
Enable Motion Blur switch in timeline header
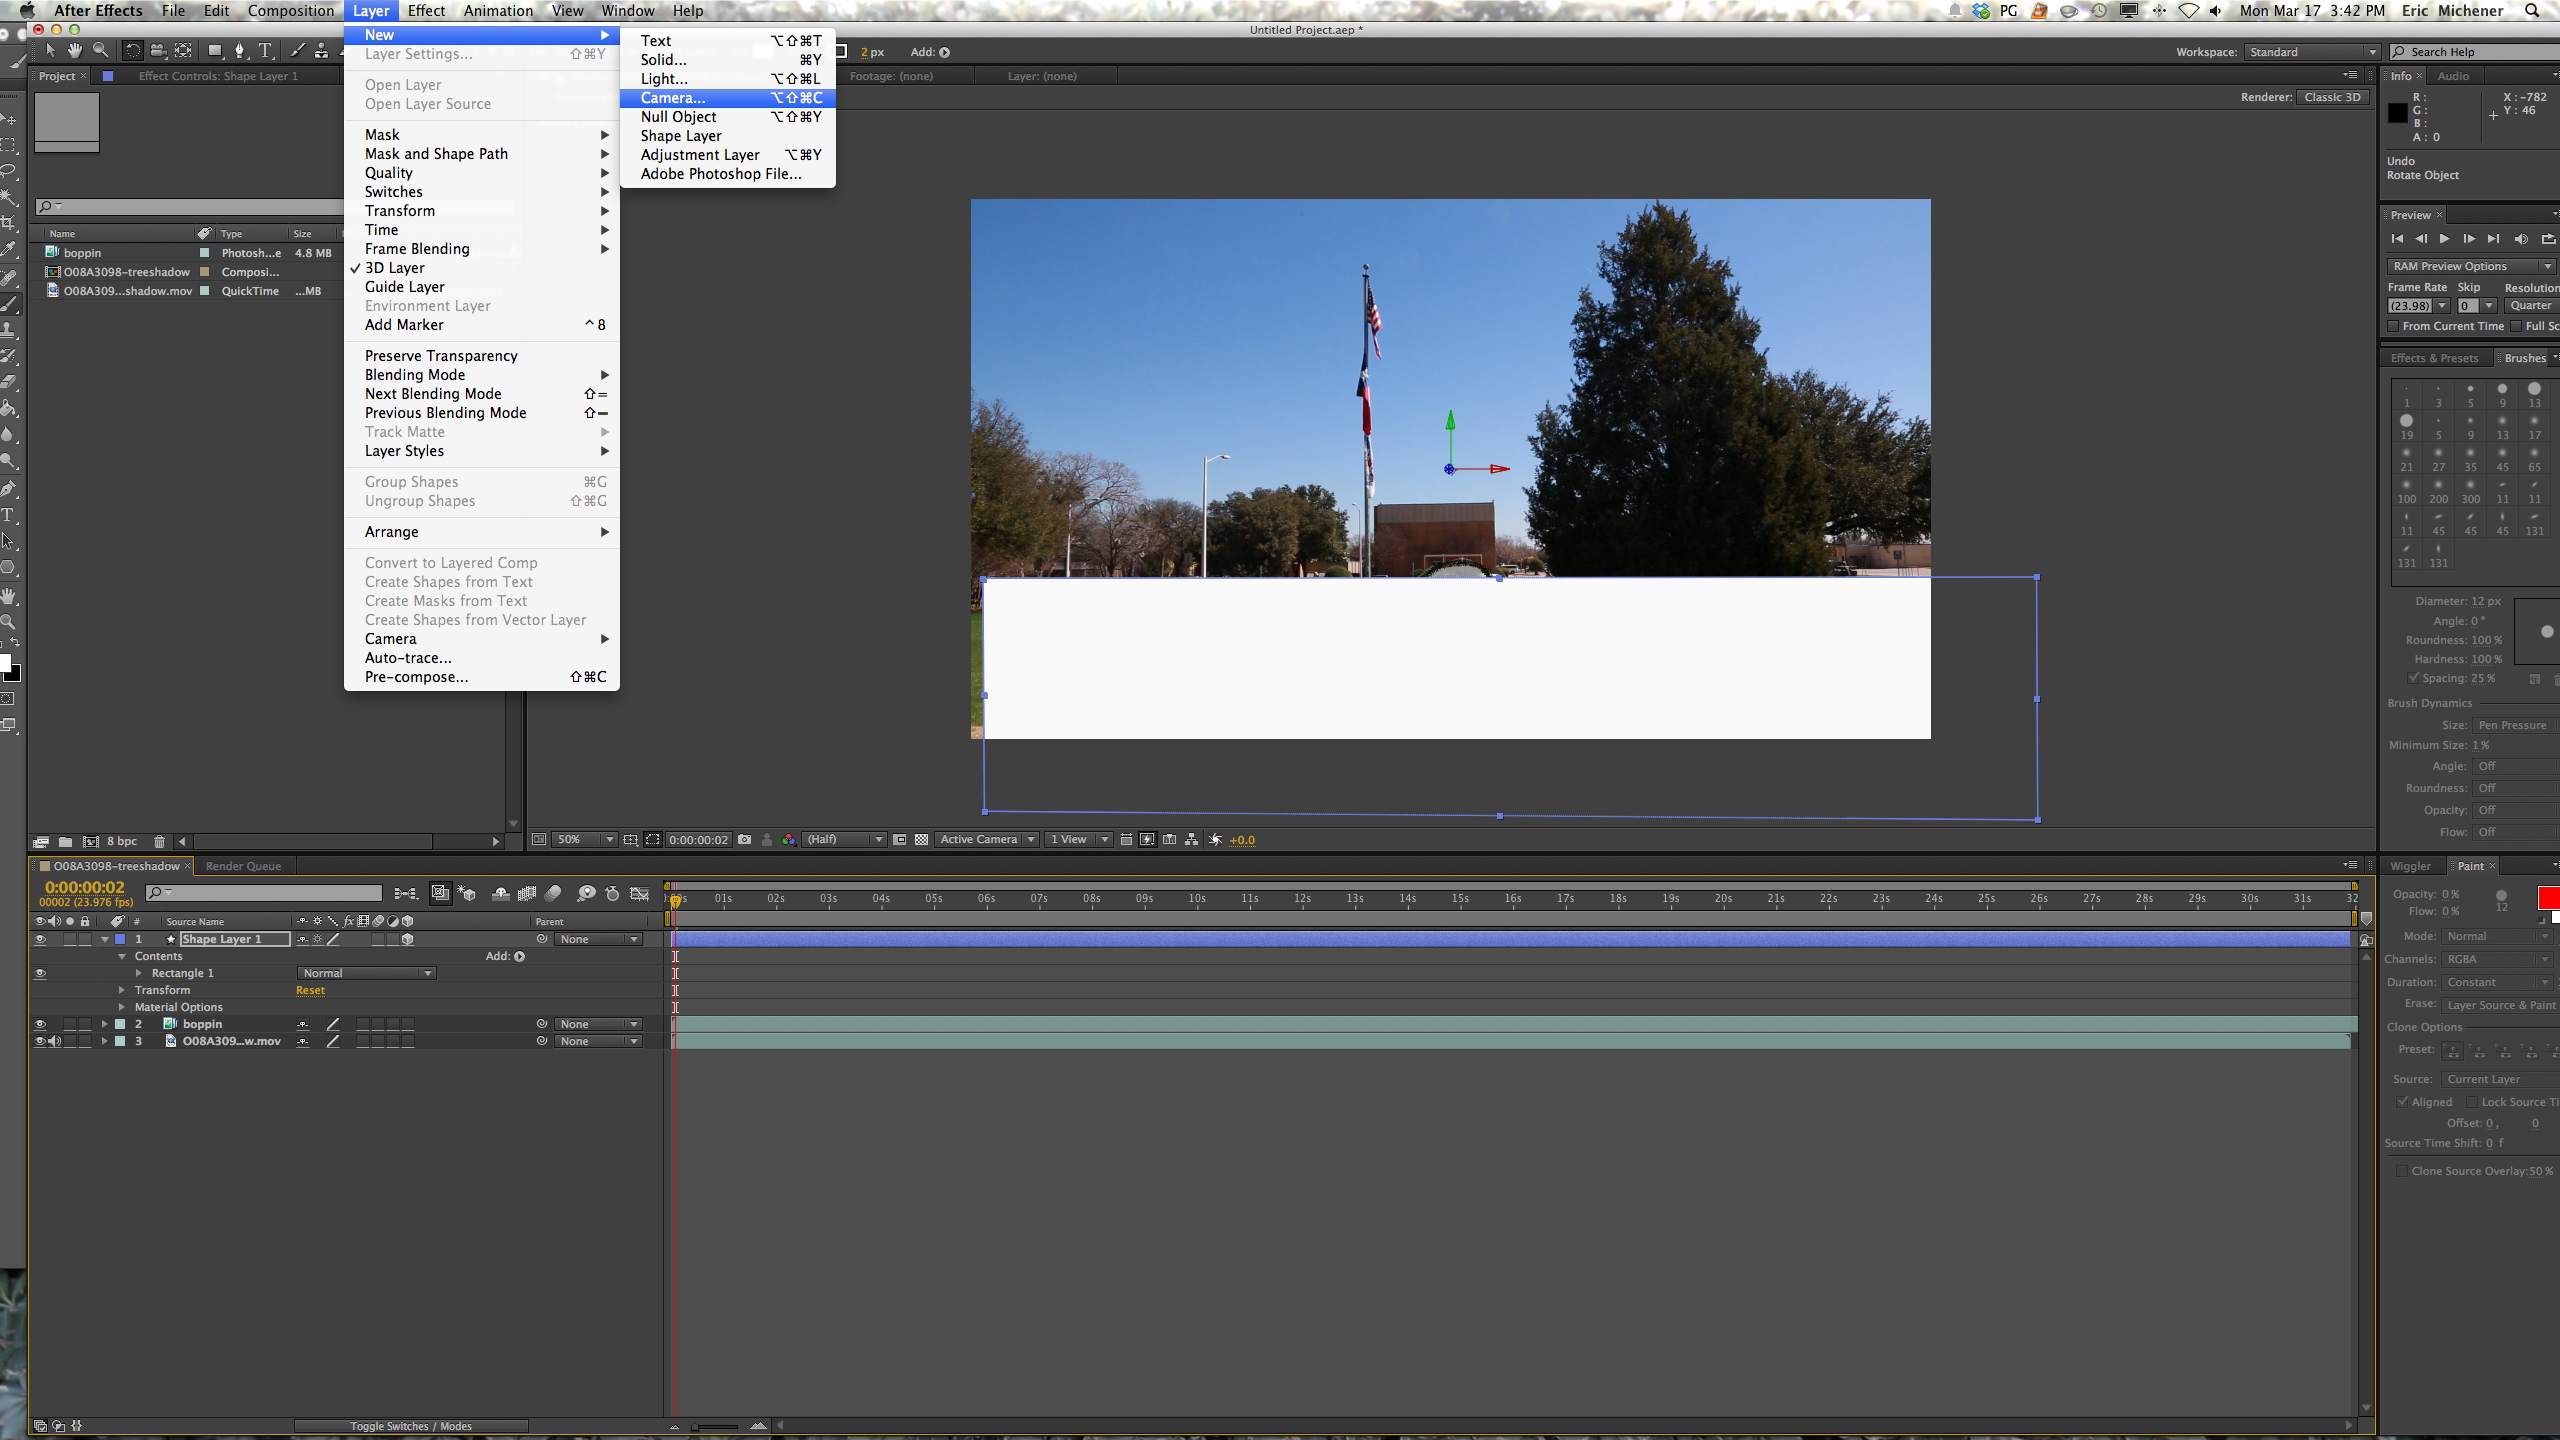pyautogui.click(x=553, y=894)
